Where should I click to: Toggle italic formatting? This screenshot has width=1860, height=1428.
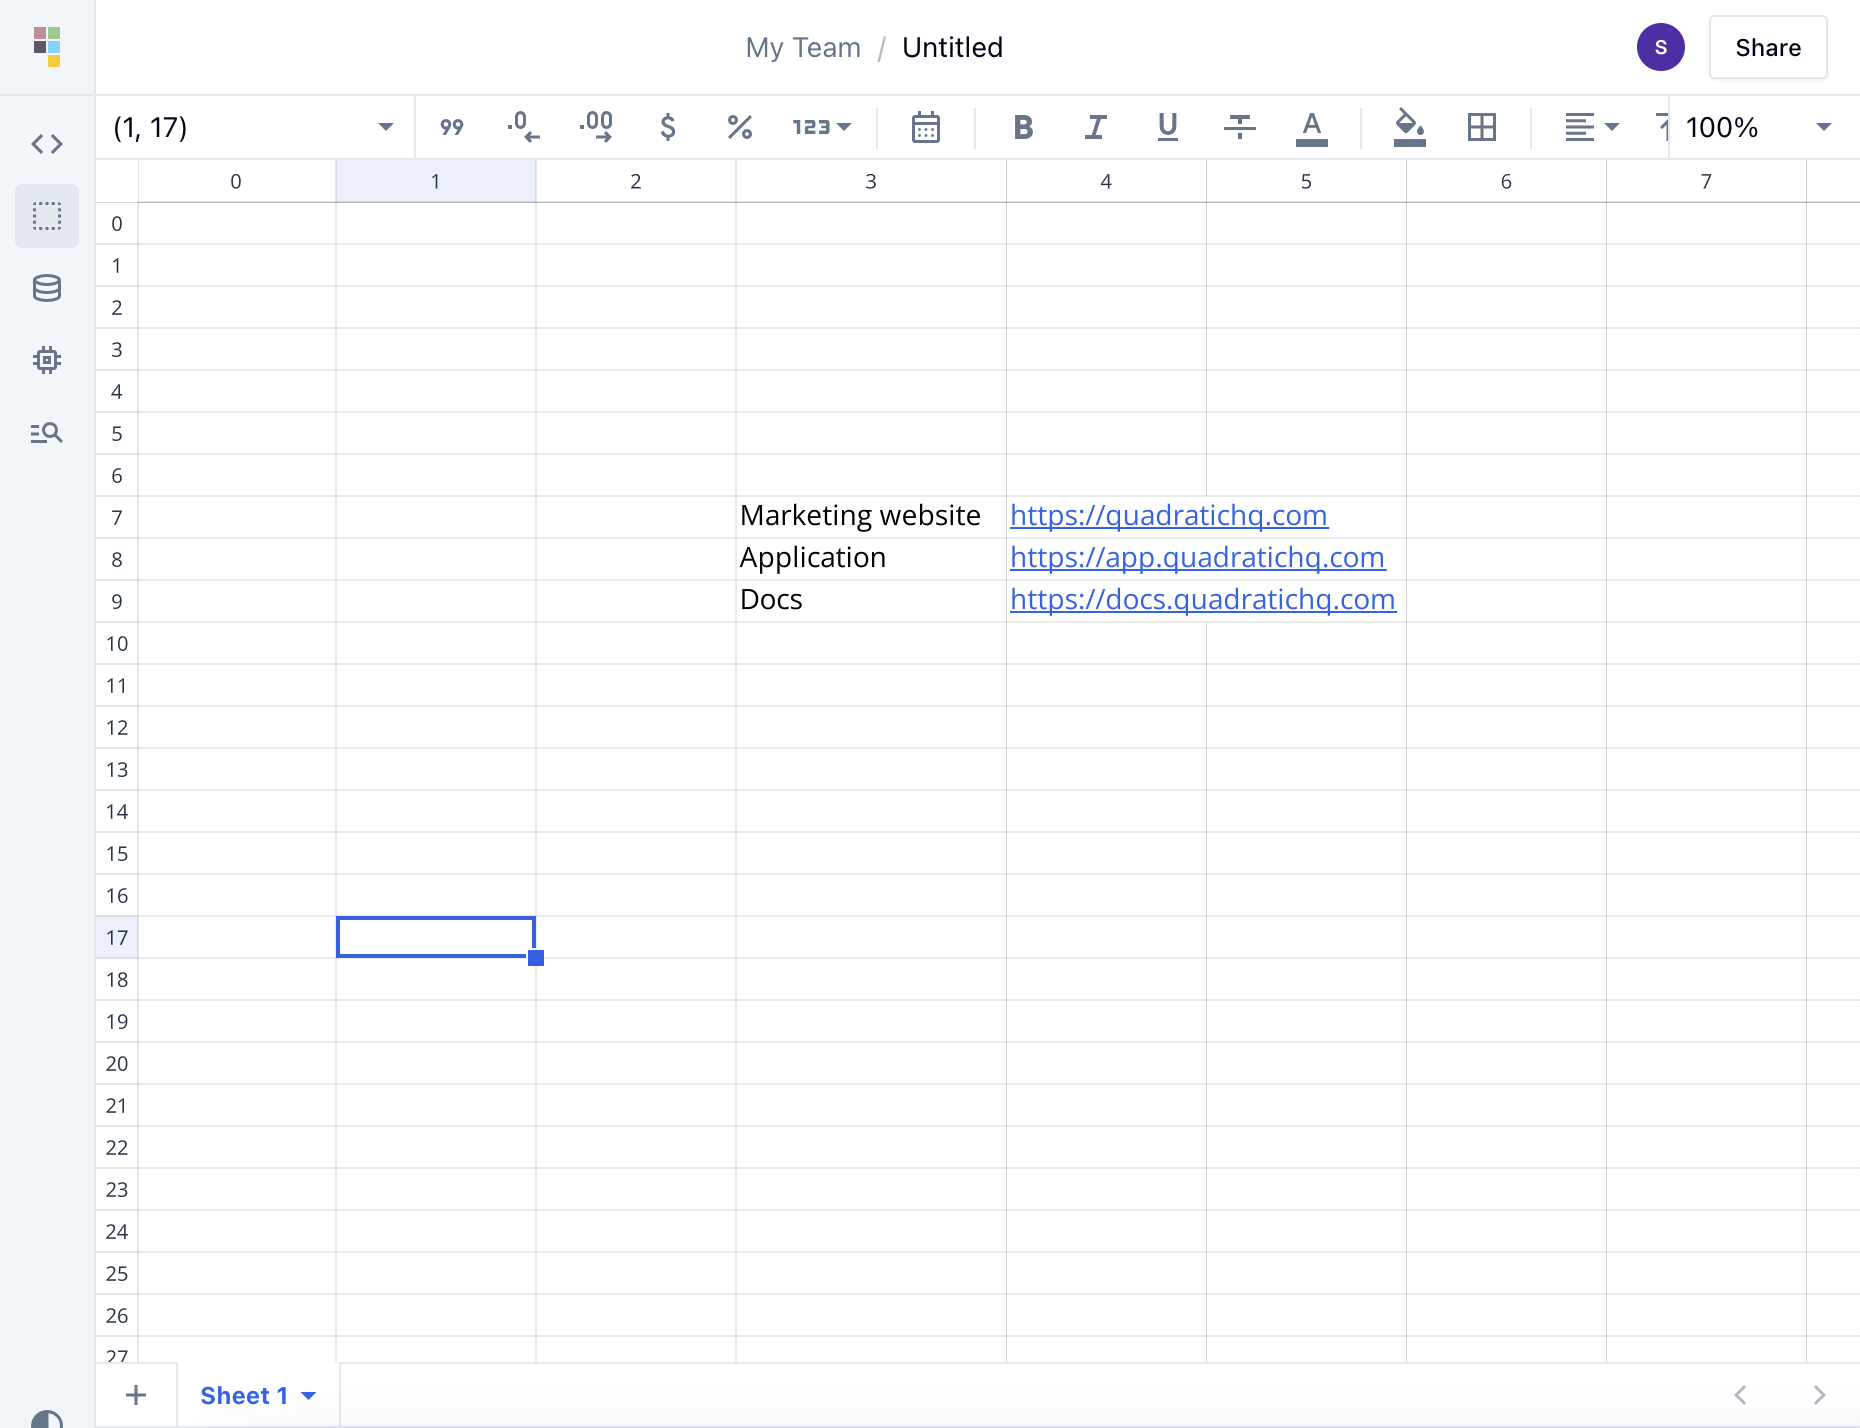tap(1095, 127)
